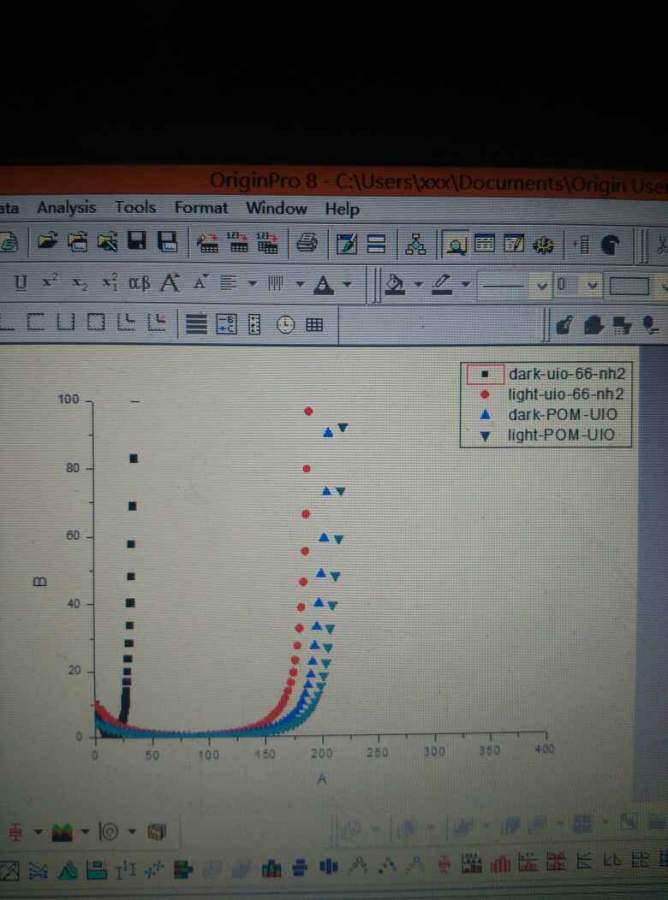Open Code Builder gear icon

(x=543, y=245)
